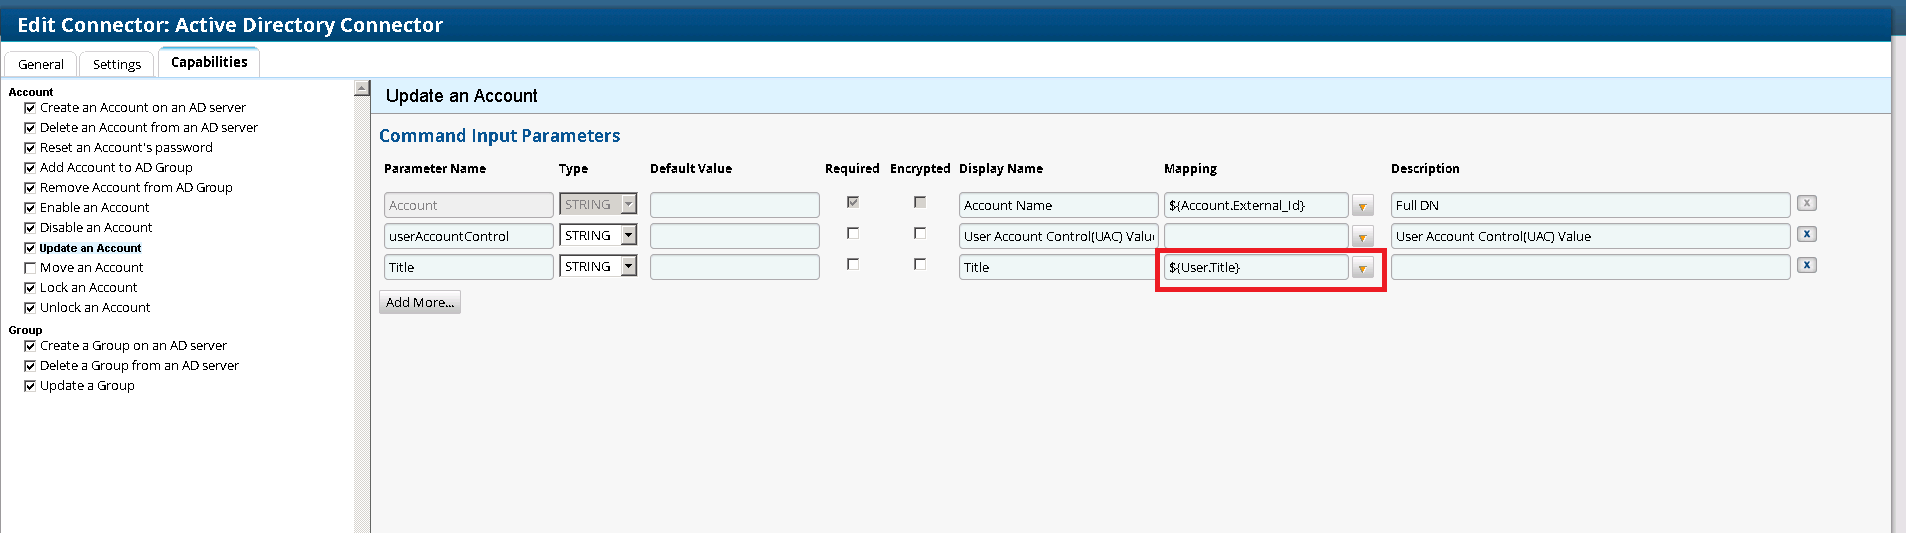Delete the Title parameter row
The height and width of the screenshot is (533, 1906).
coord(1806,265)
